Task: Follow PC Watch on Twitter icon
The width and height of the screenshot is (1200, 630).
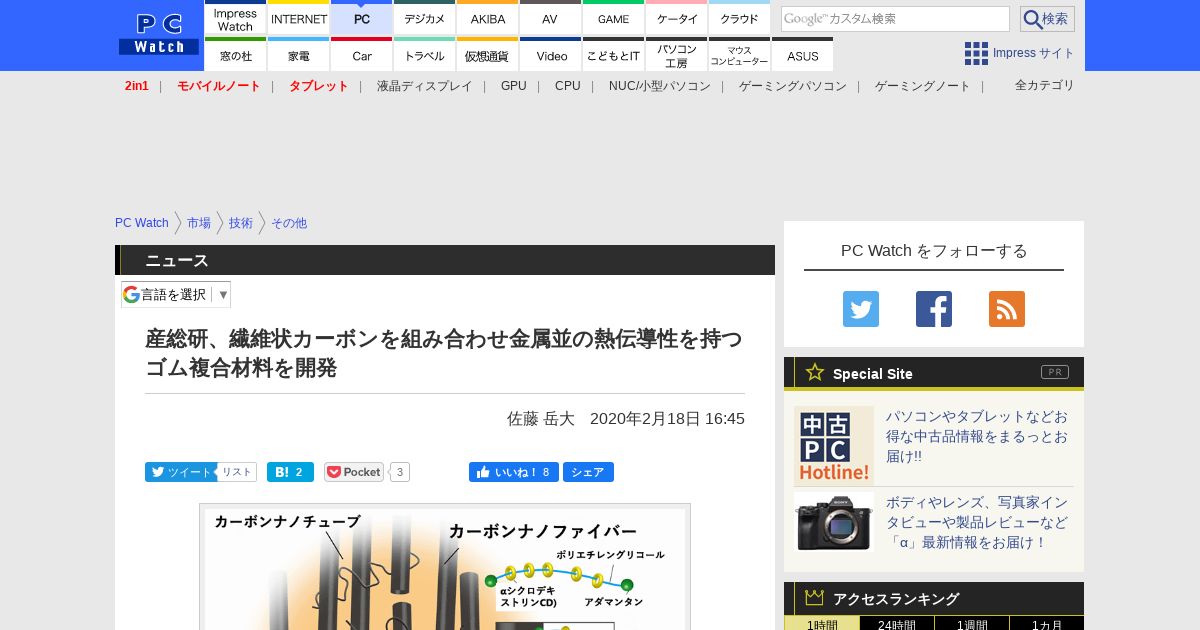Action: (861, 309)
